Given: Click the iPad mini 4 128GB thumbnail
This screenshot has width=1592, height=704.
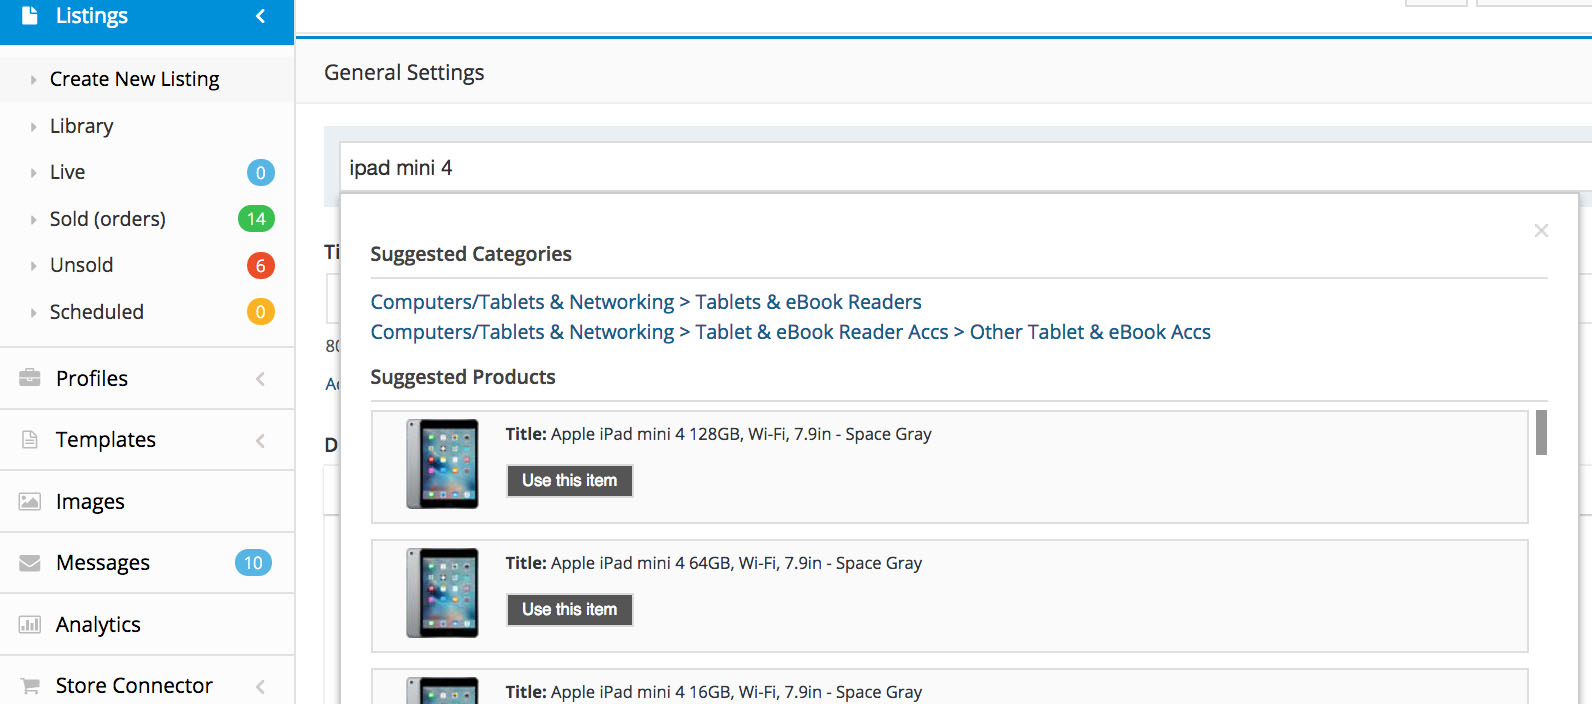Looking at the screenshot, I should point(442,464).
